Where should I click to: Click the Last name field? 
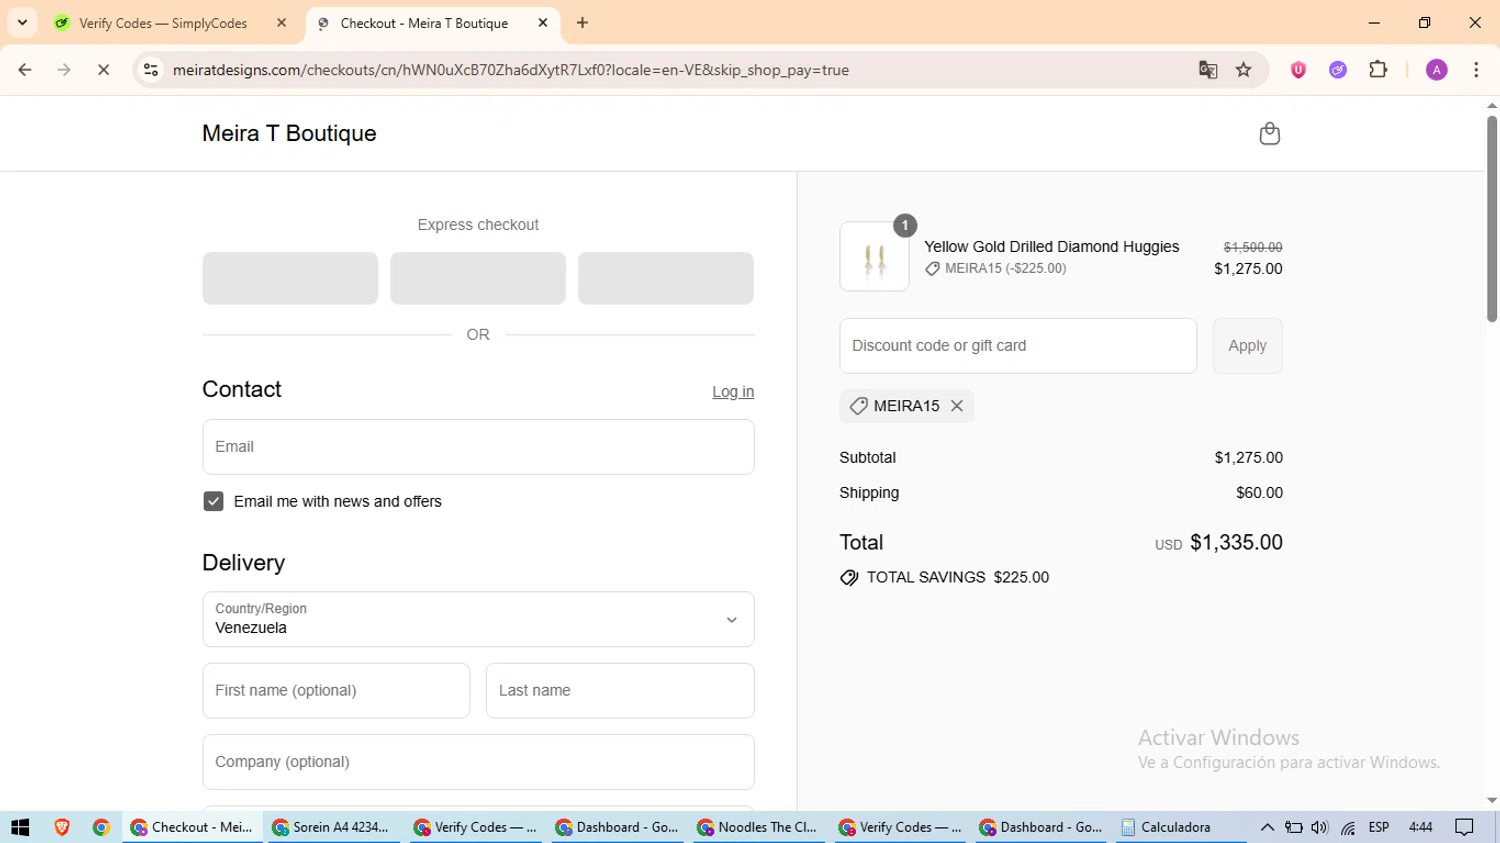pos(620,690)
